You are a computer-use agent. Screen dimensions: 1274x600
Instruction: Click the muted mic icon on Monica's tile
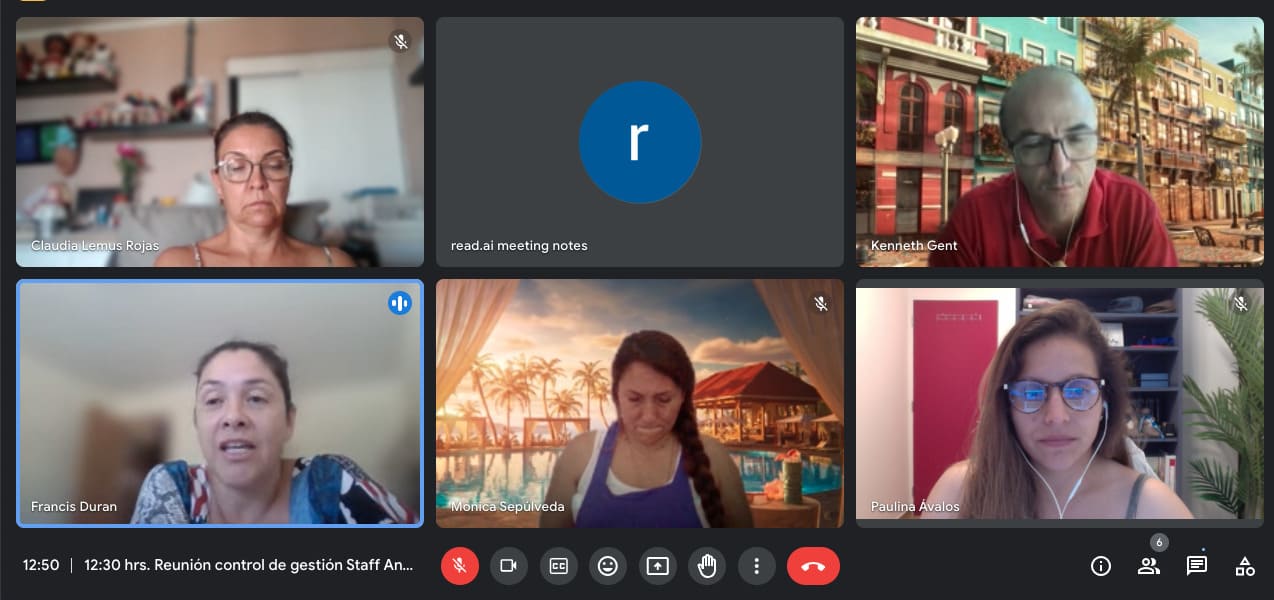(x=820, y=303)
